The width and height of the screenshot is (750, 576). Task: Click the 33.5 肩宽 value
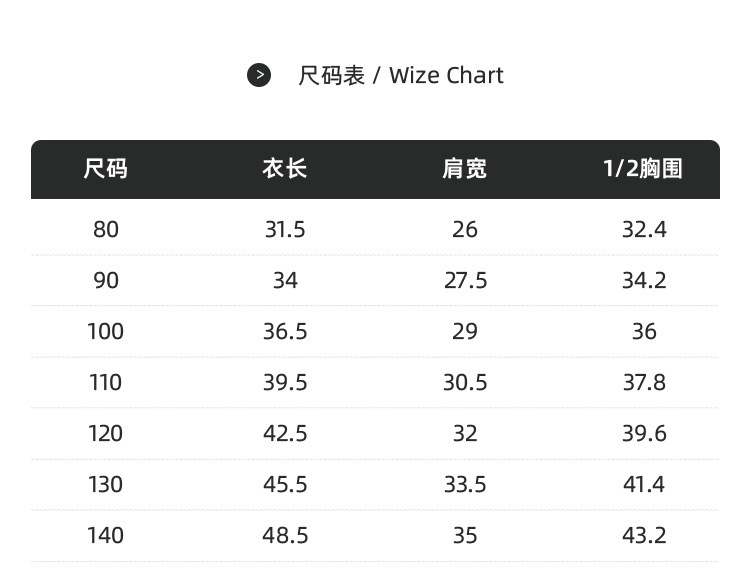pyautogui.click(x=465, y=485)
